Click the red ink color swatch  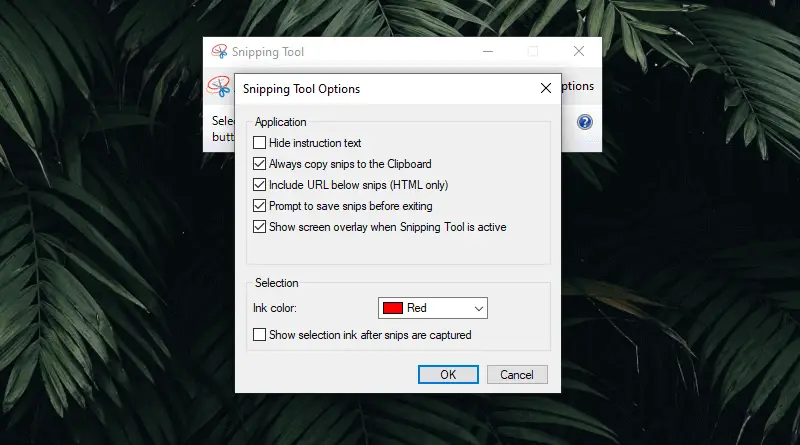tap(393, 308)
